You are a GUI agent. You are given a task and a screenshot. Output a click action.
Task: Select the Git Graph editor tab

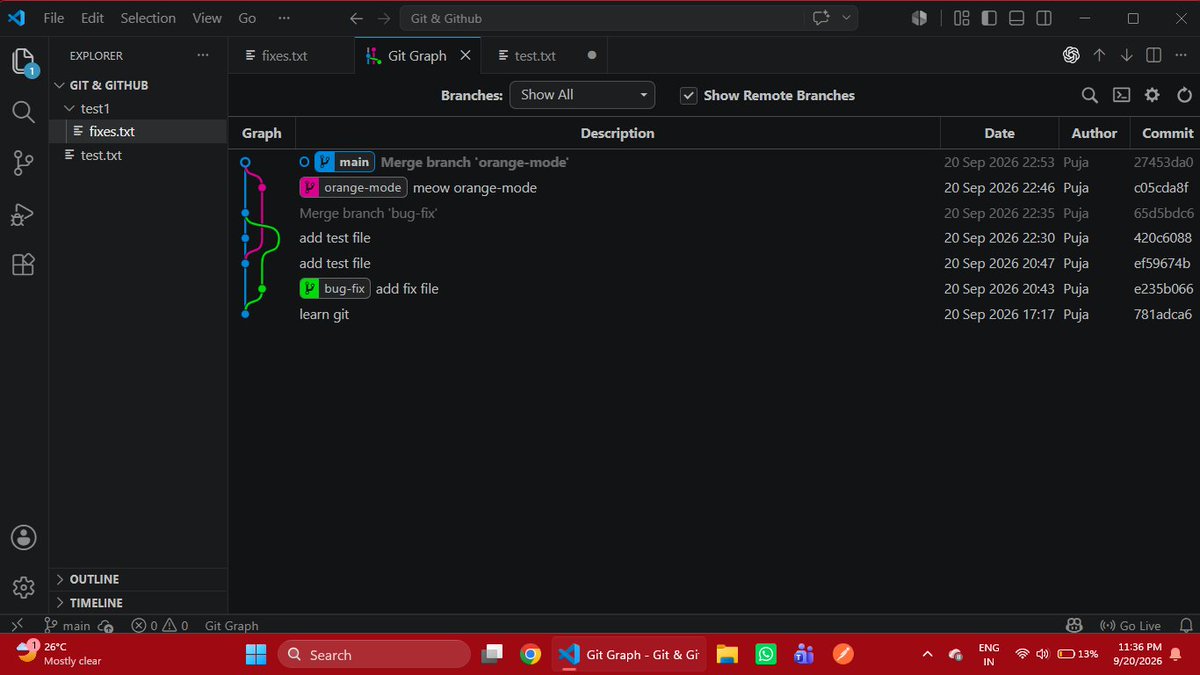tap(417, 56)
